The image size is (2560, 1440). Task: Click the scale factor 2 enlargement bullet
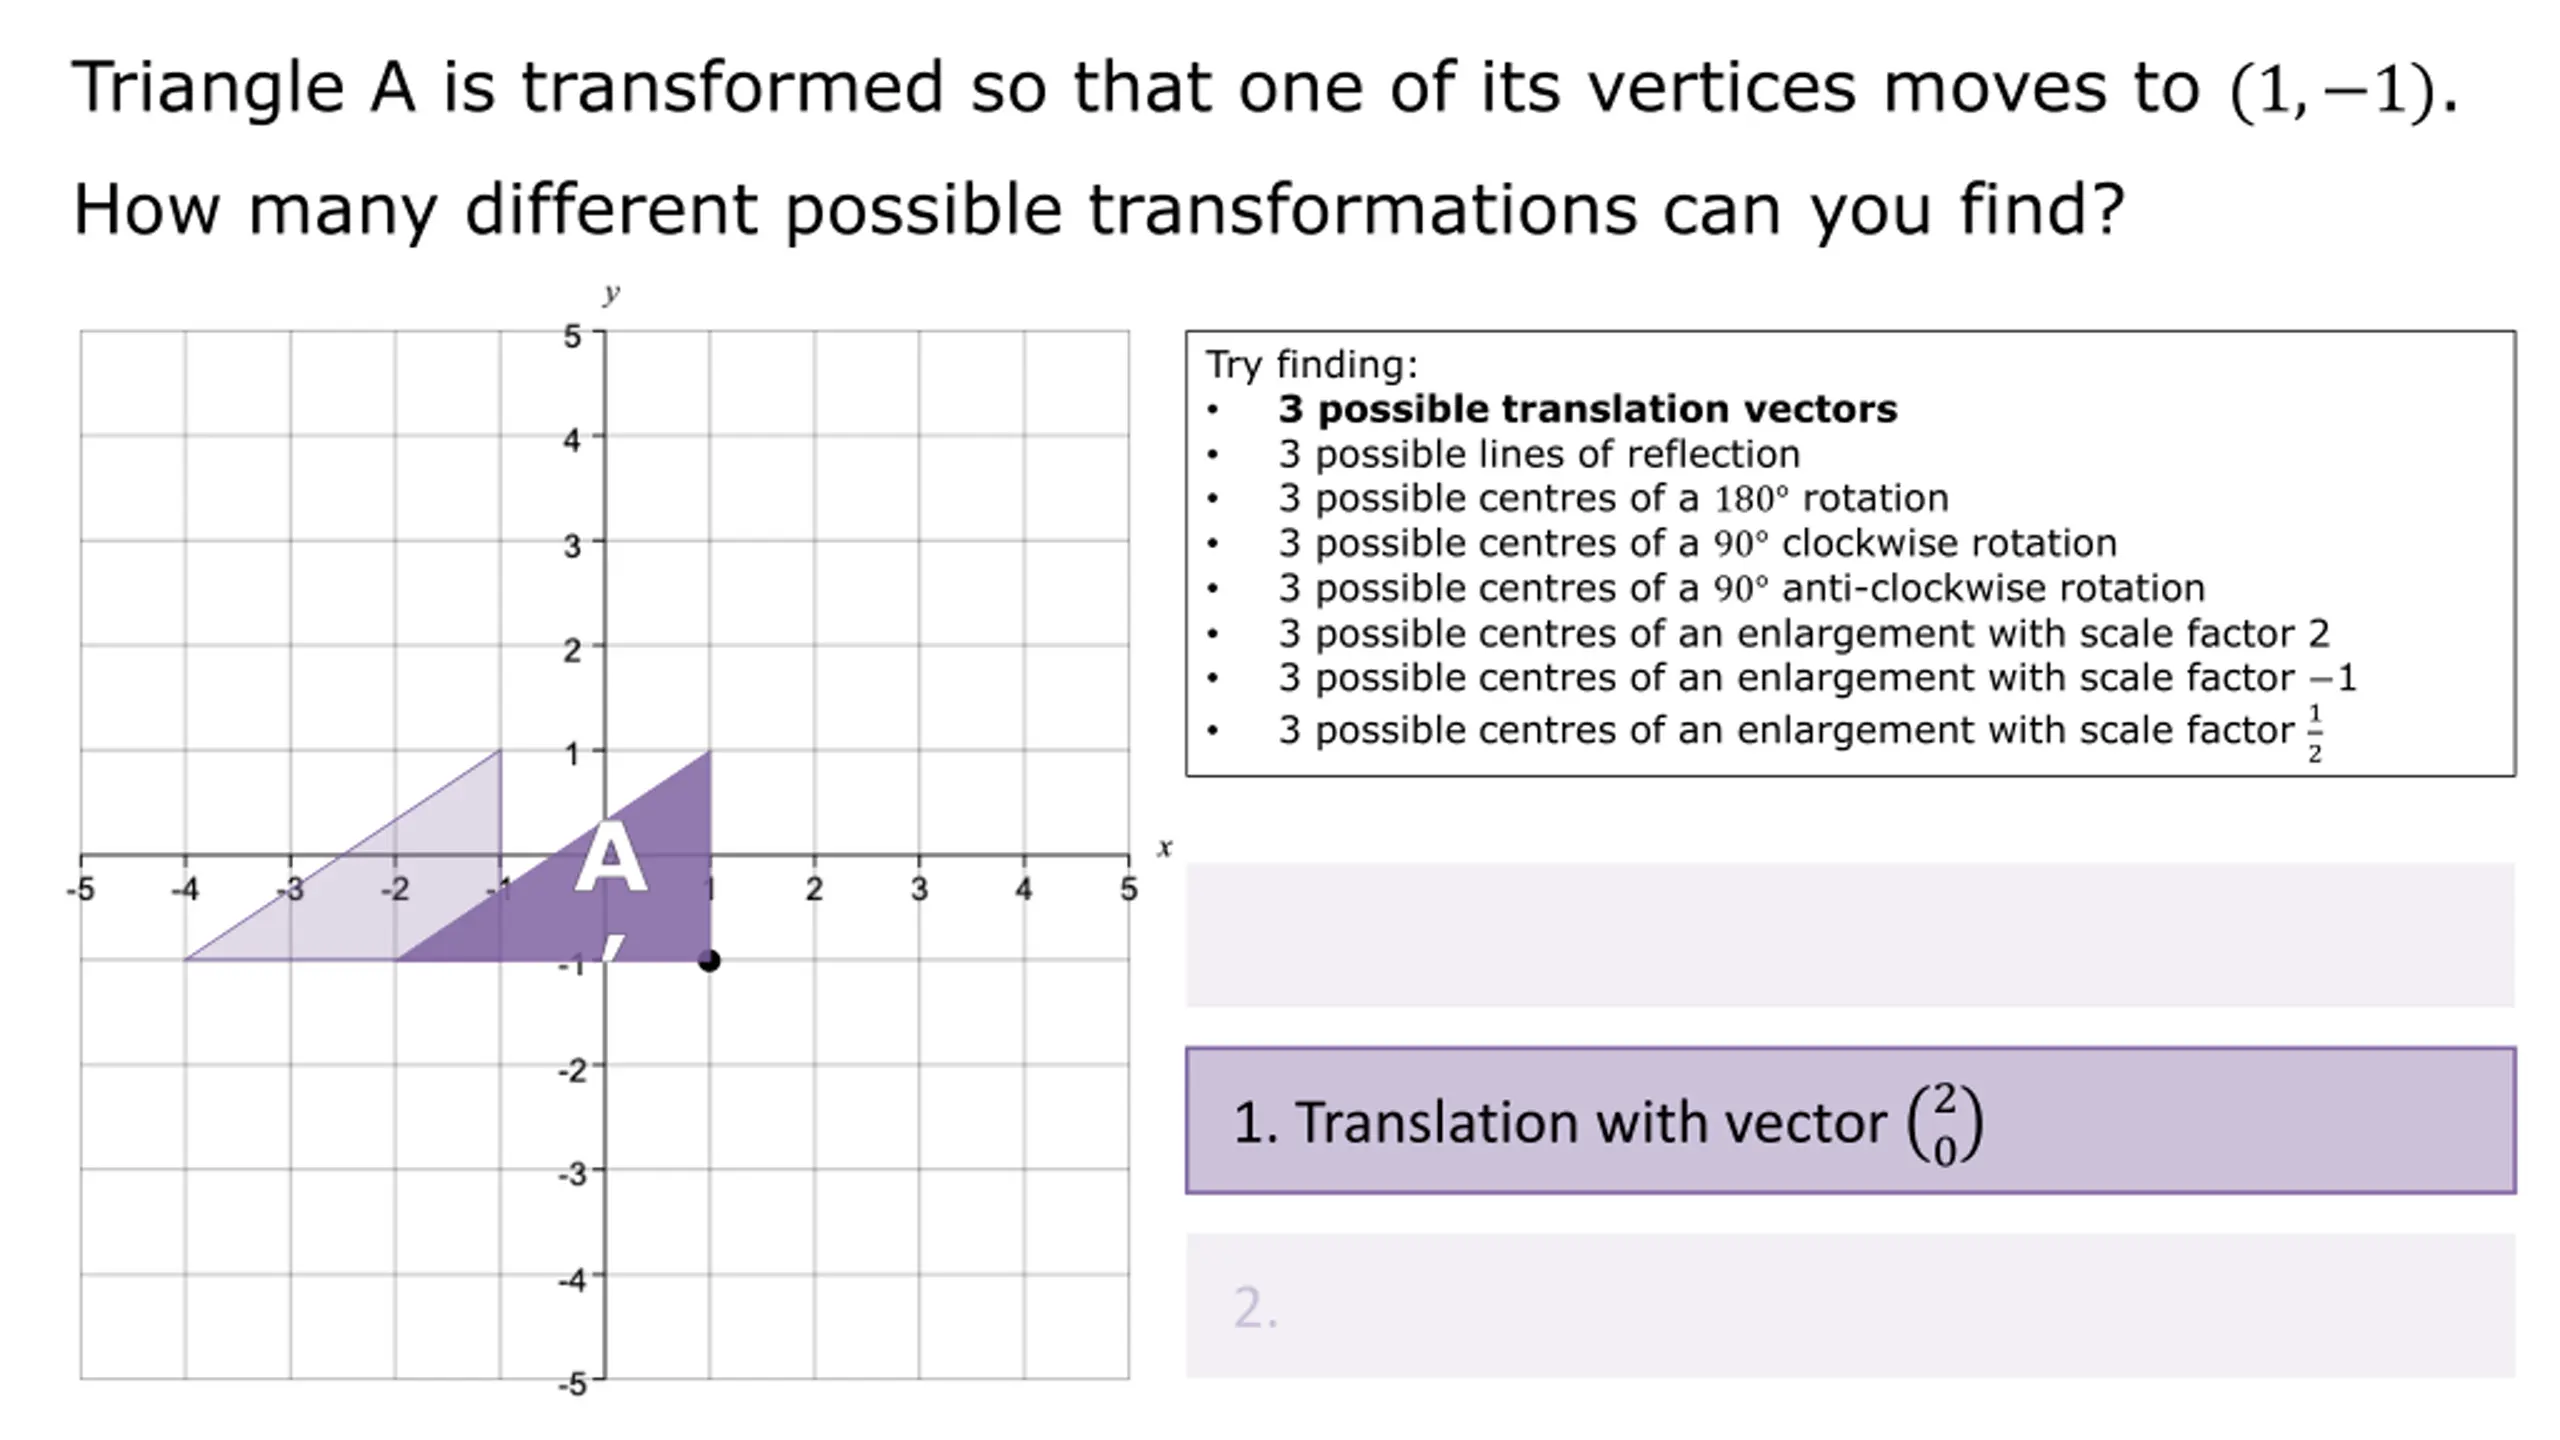[1804, 633]
